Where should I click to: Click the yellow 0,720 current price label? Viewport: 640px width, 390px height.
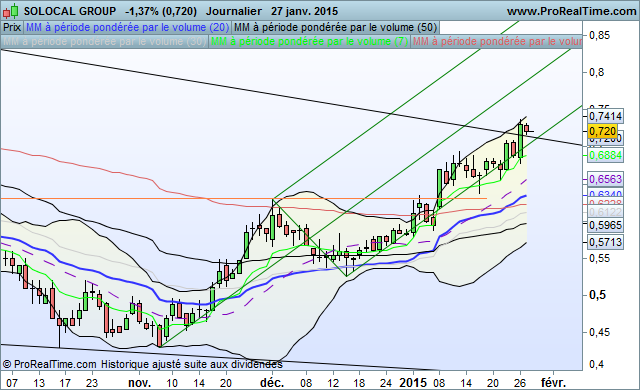click(602, 131)
